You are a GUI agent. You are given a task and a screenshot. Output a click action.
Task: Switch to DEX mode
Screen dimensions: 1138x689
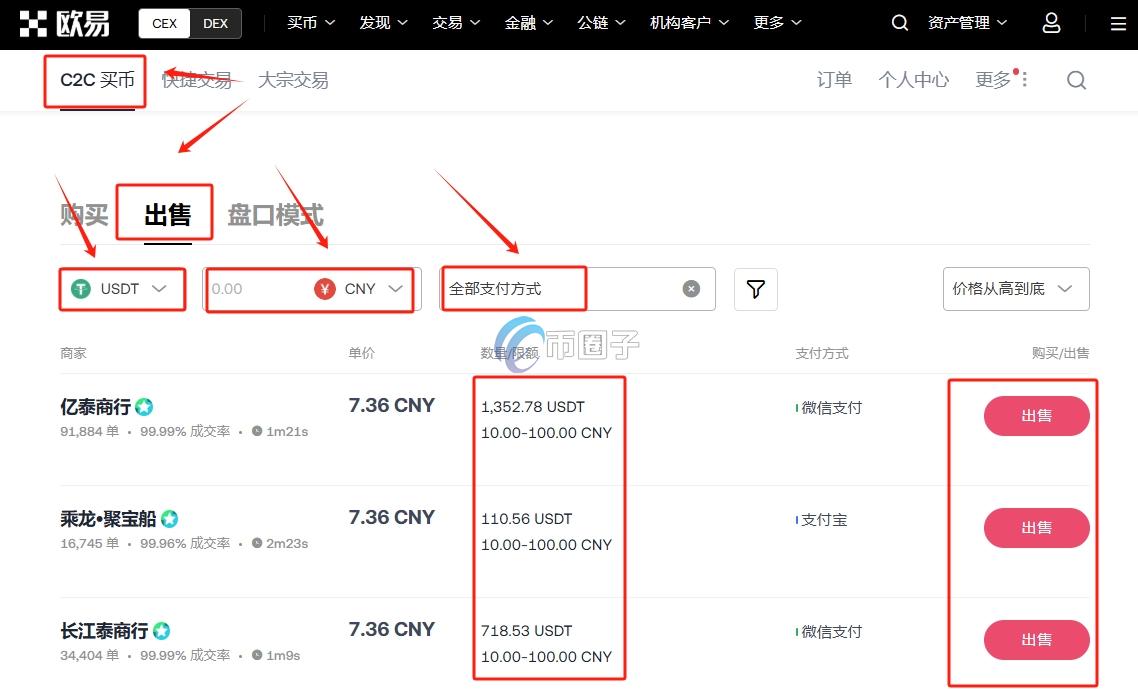(215, 22)
